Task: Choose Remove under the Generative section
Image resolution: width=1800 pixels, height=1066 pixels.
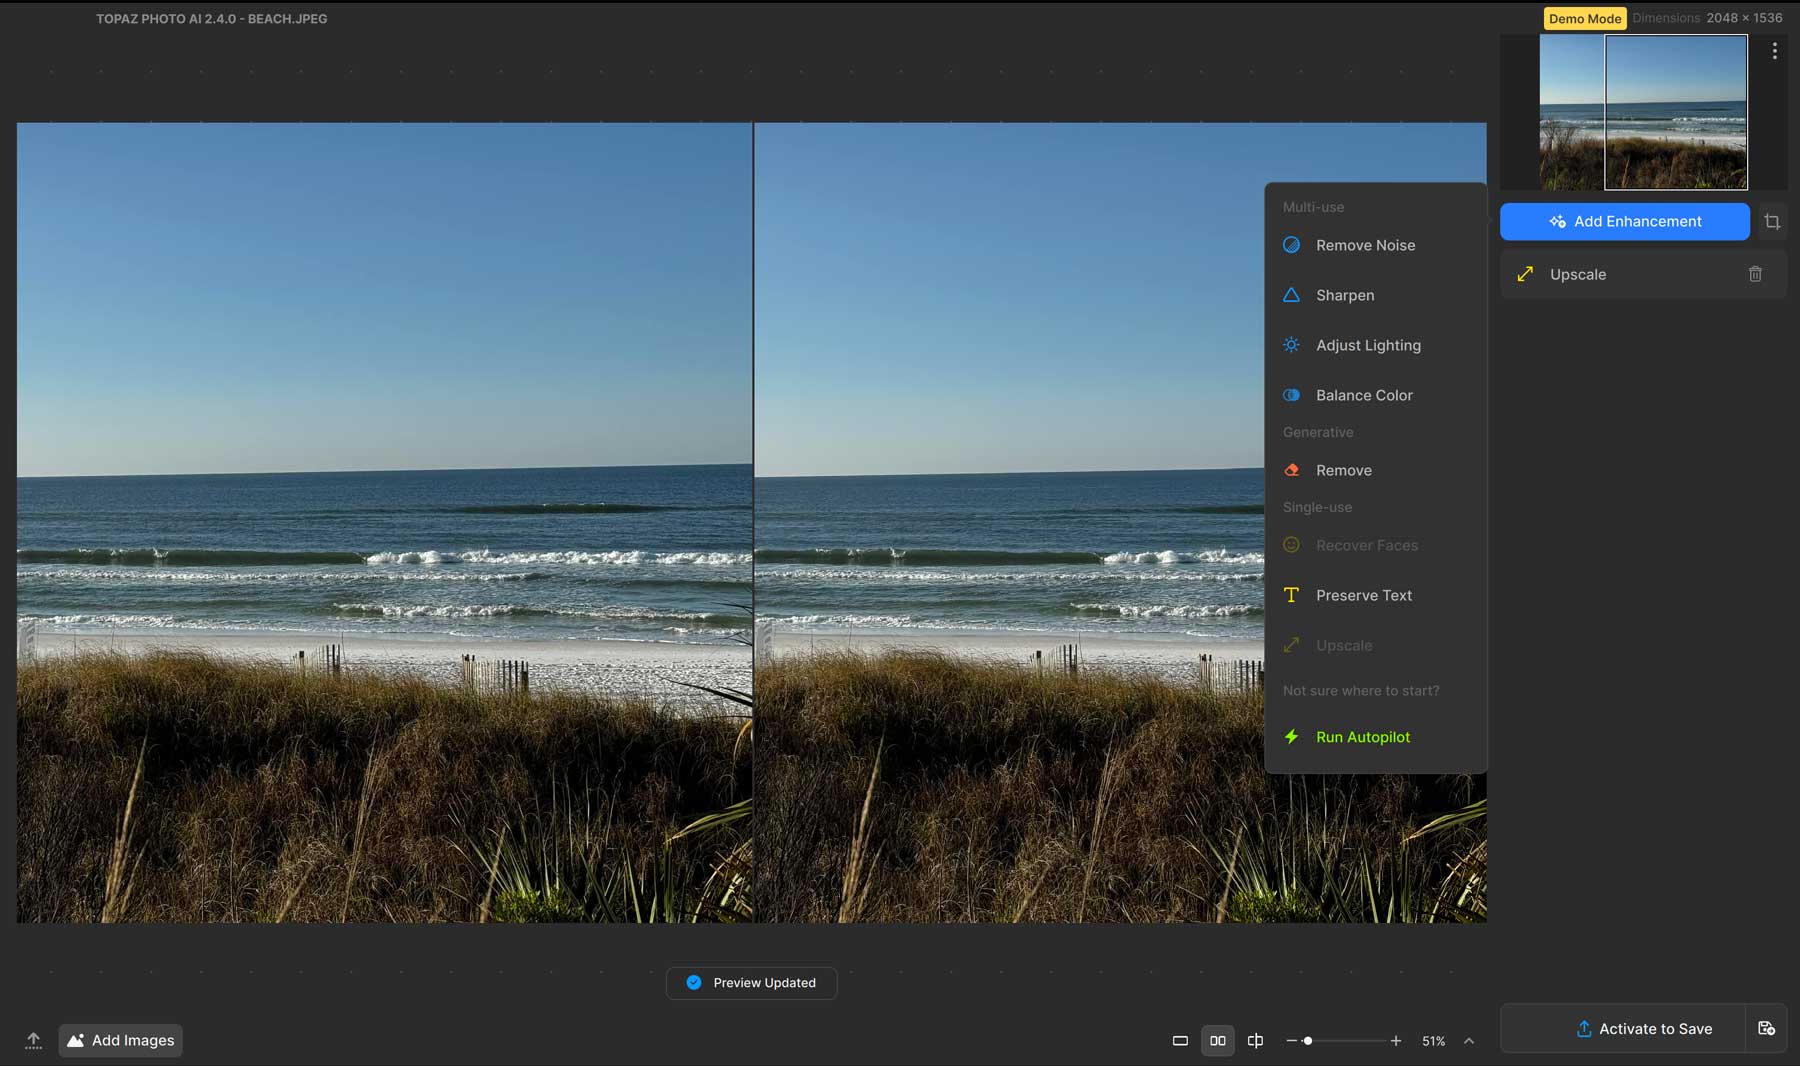Action: coord(1343,469)
